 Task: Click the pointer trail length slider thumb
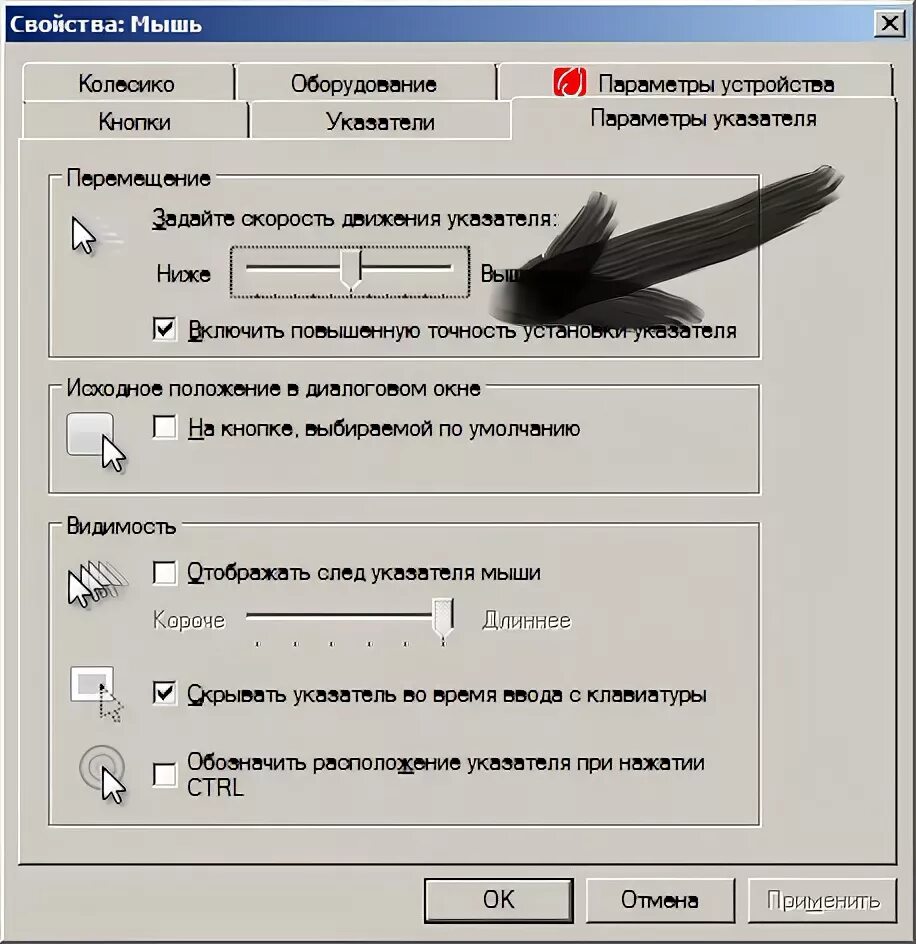443,618
